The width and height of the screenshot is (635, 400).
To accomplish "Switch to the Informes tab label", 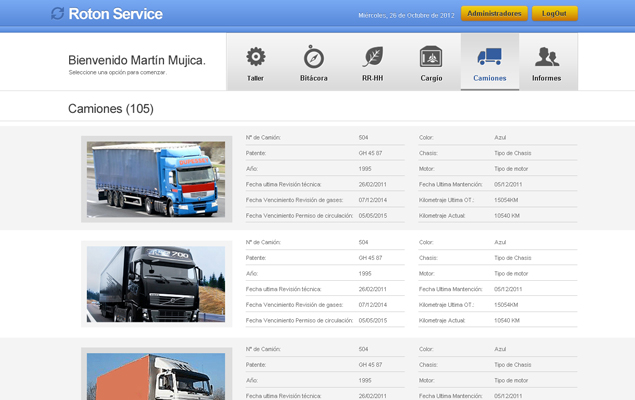I will pyautogui.click(x=547, y=78).
